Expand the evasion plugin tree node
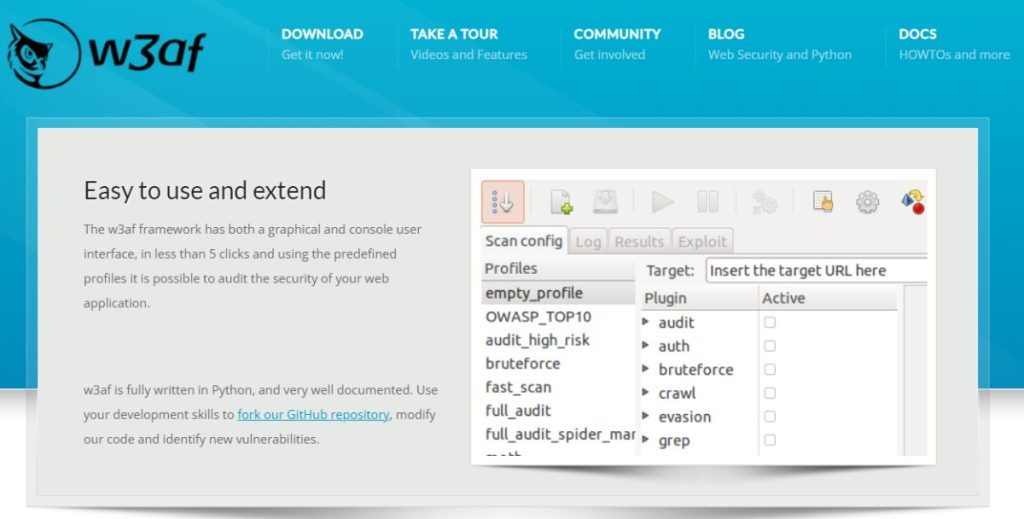This screenshot has height=519, width=1024. click(647, 416)
